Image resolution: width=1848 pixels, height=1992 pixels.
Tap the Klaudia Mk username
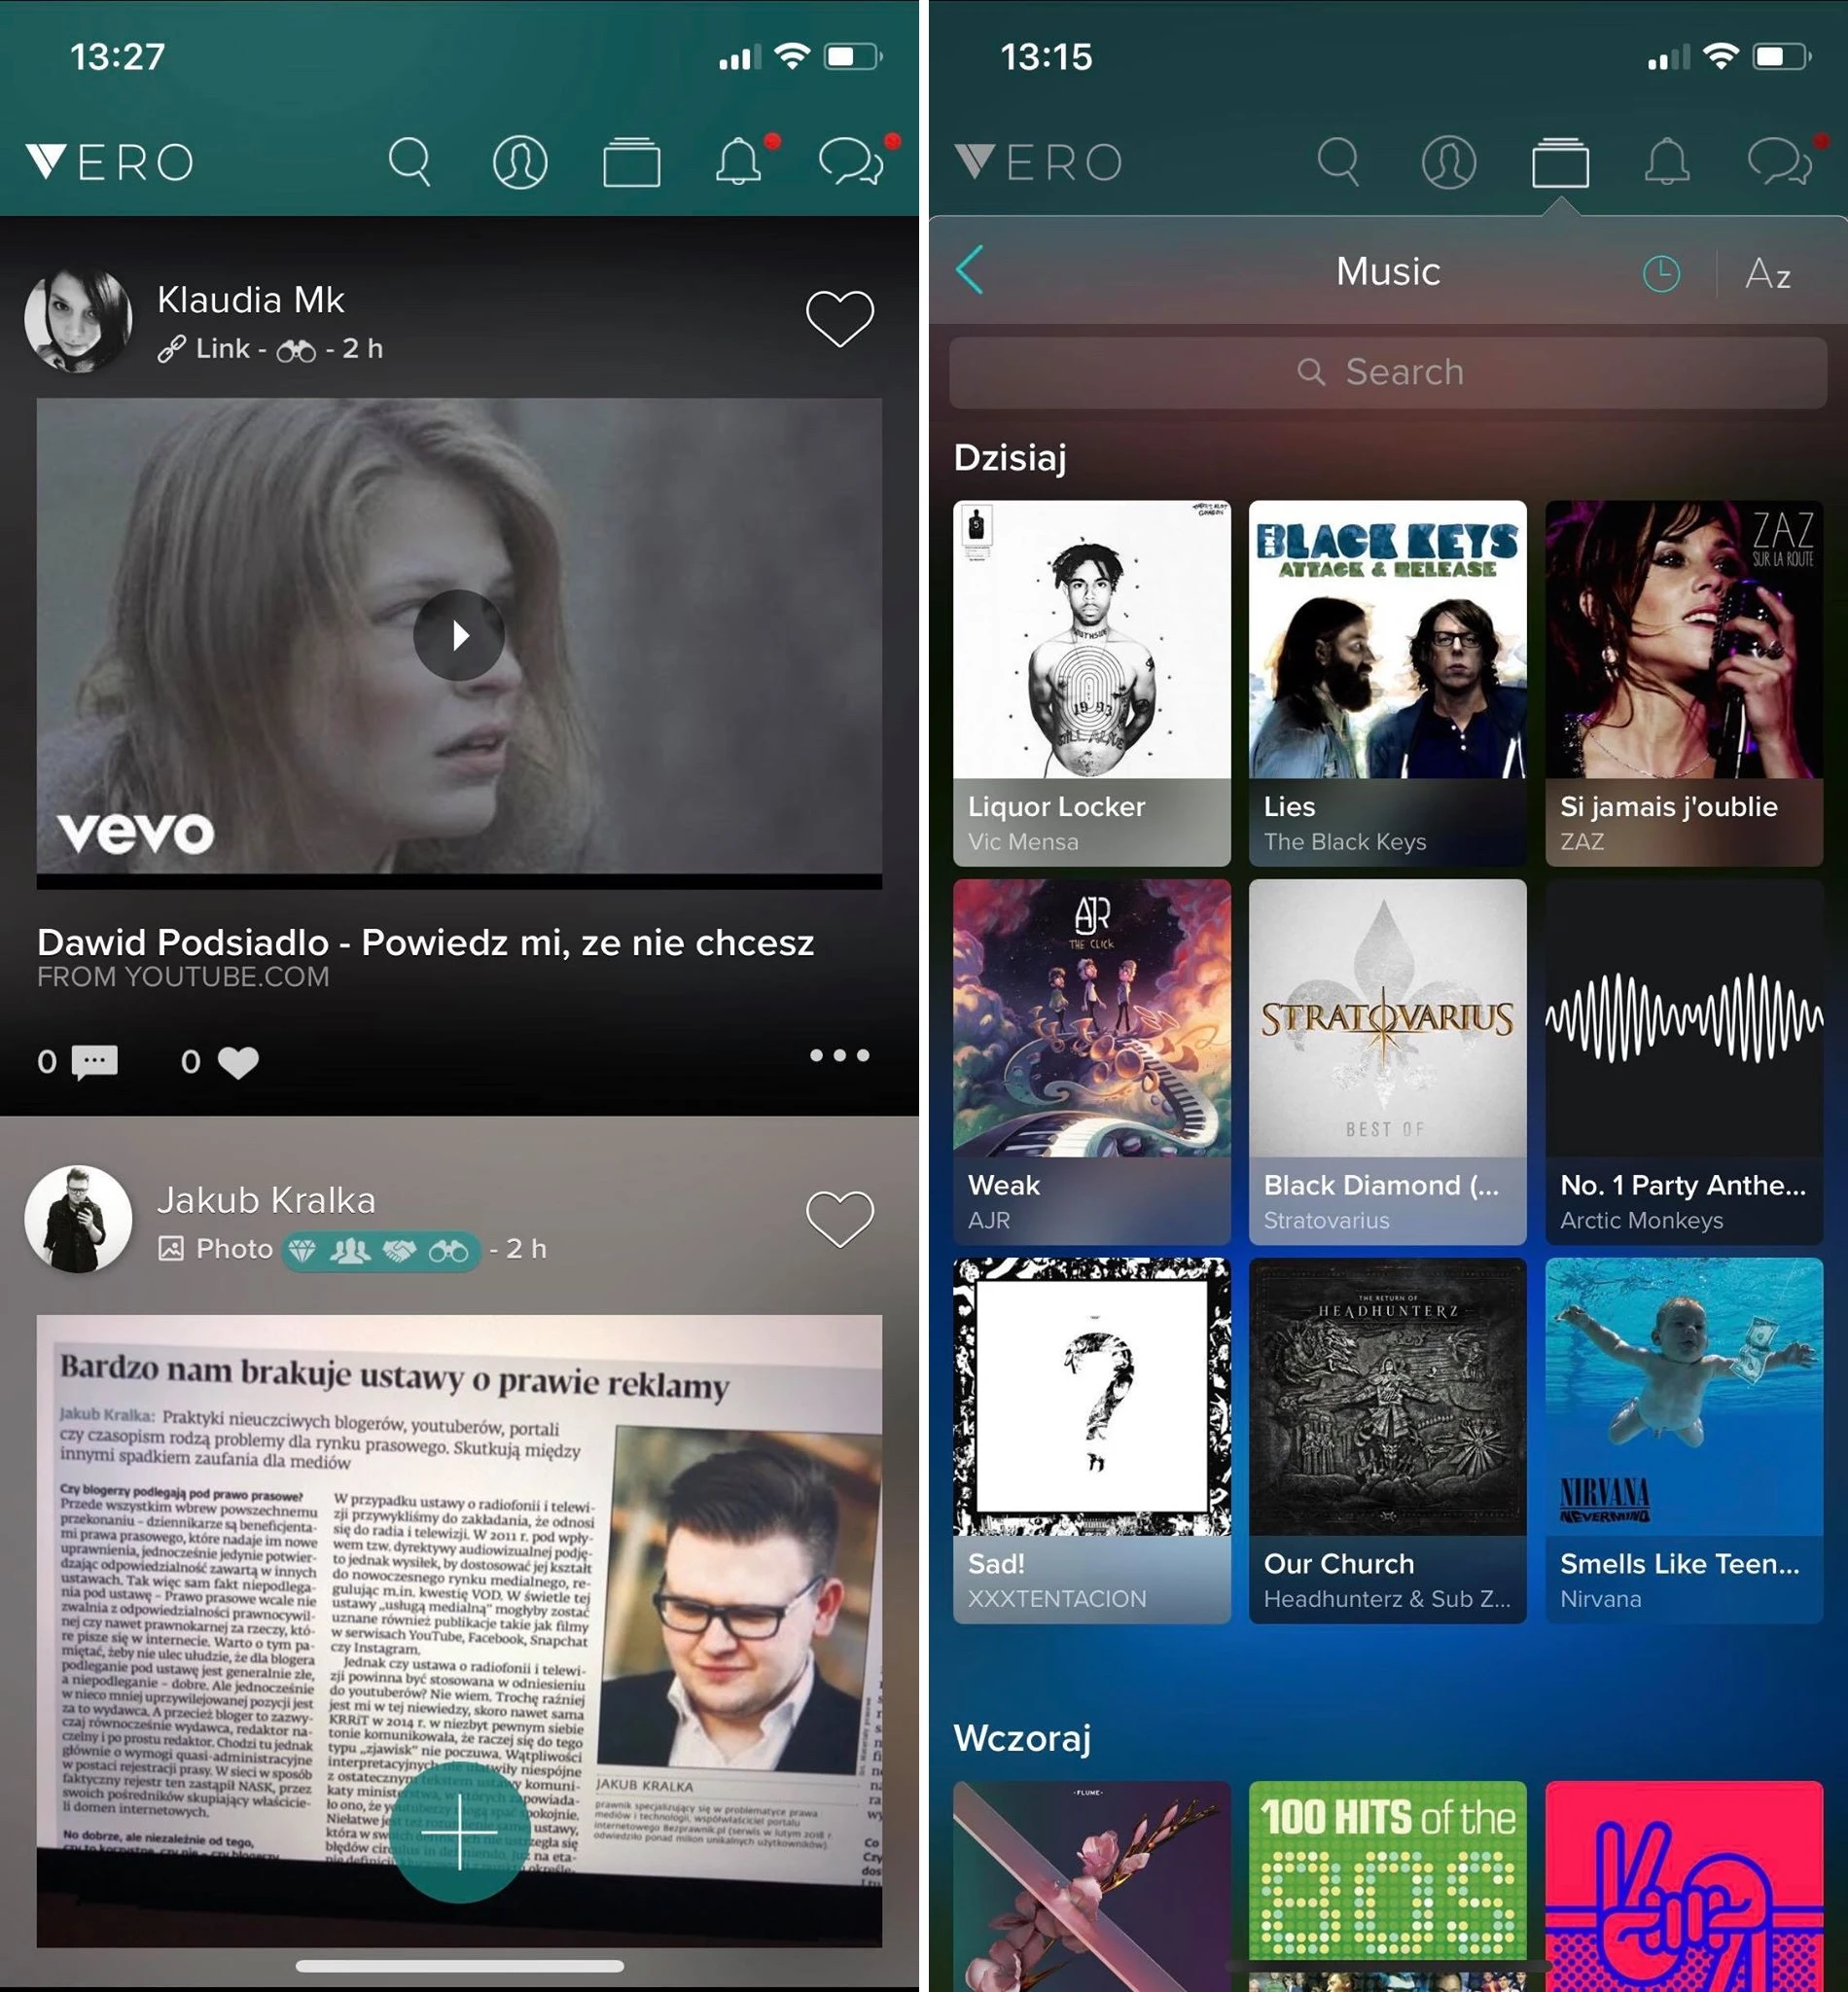[x=251, y=299]
